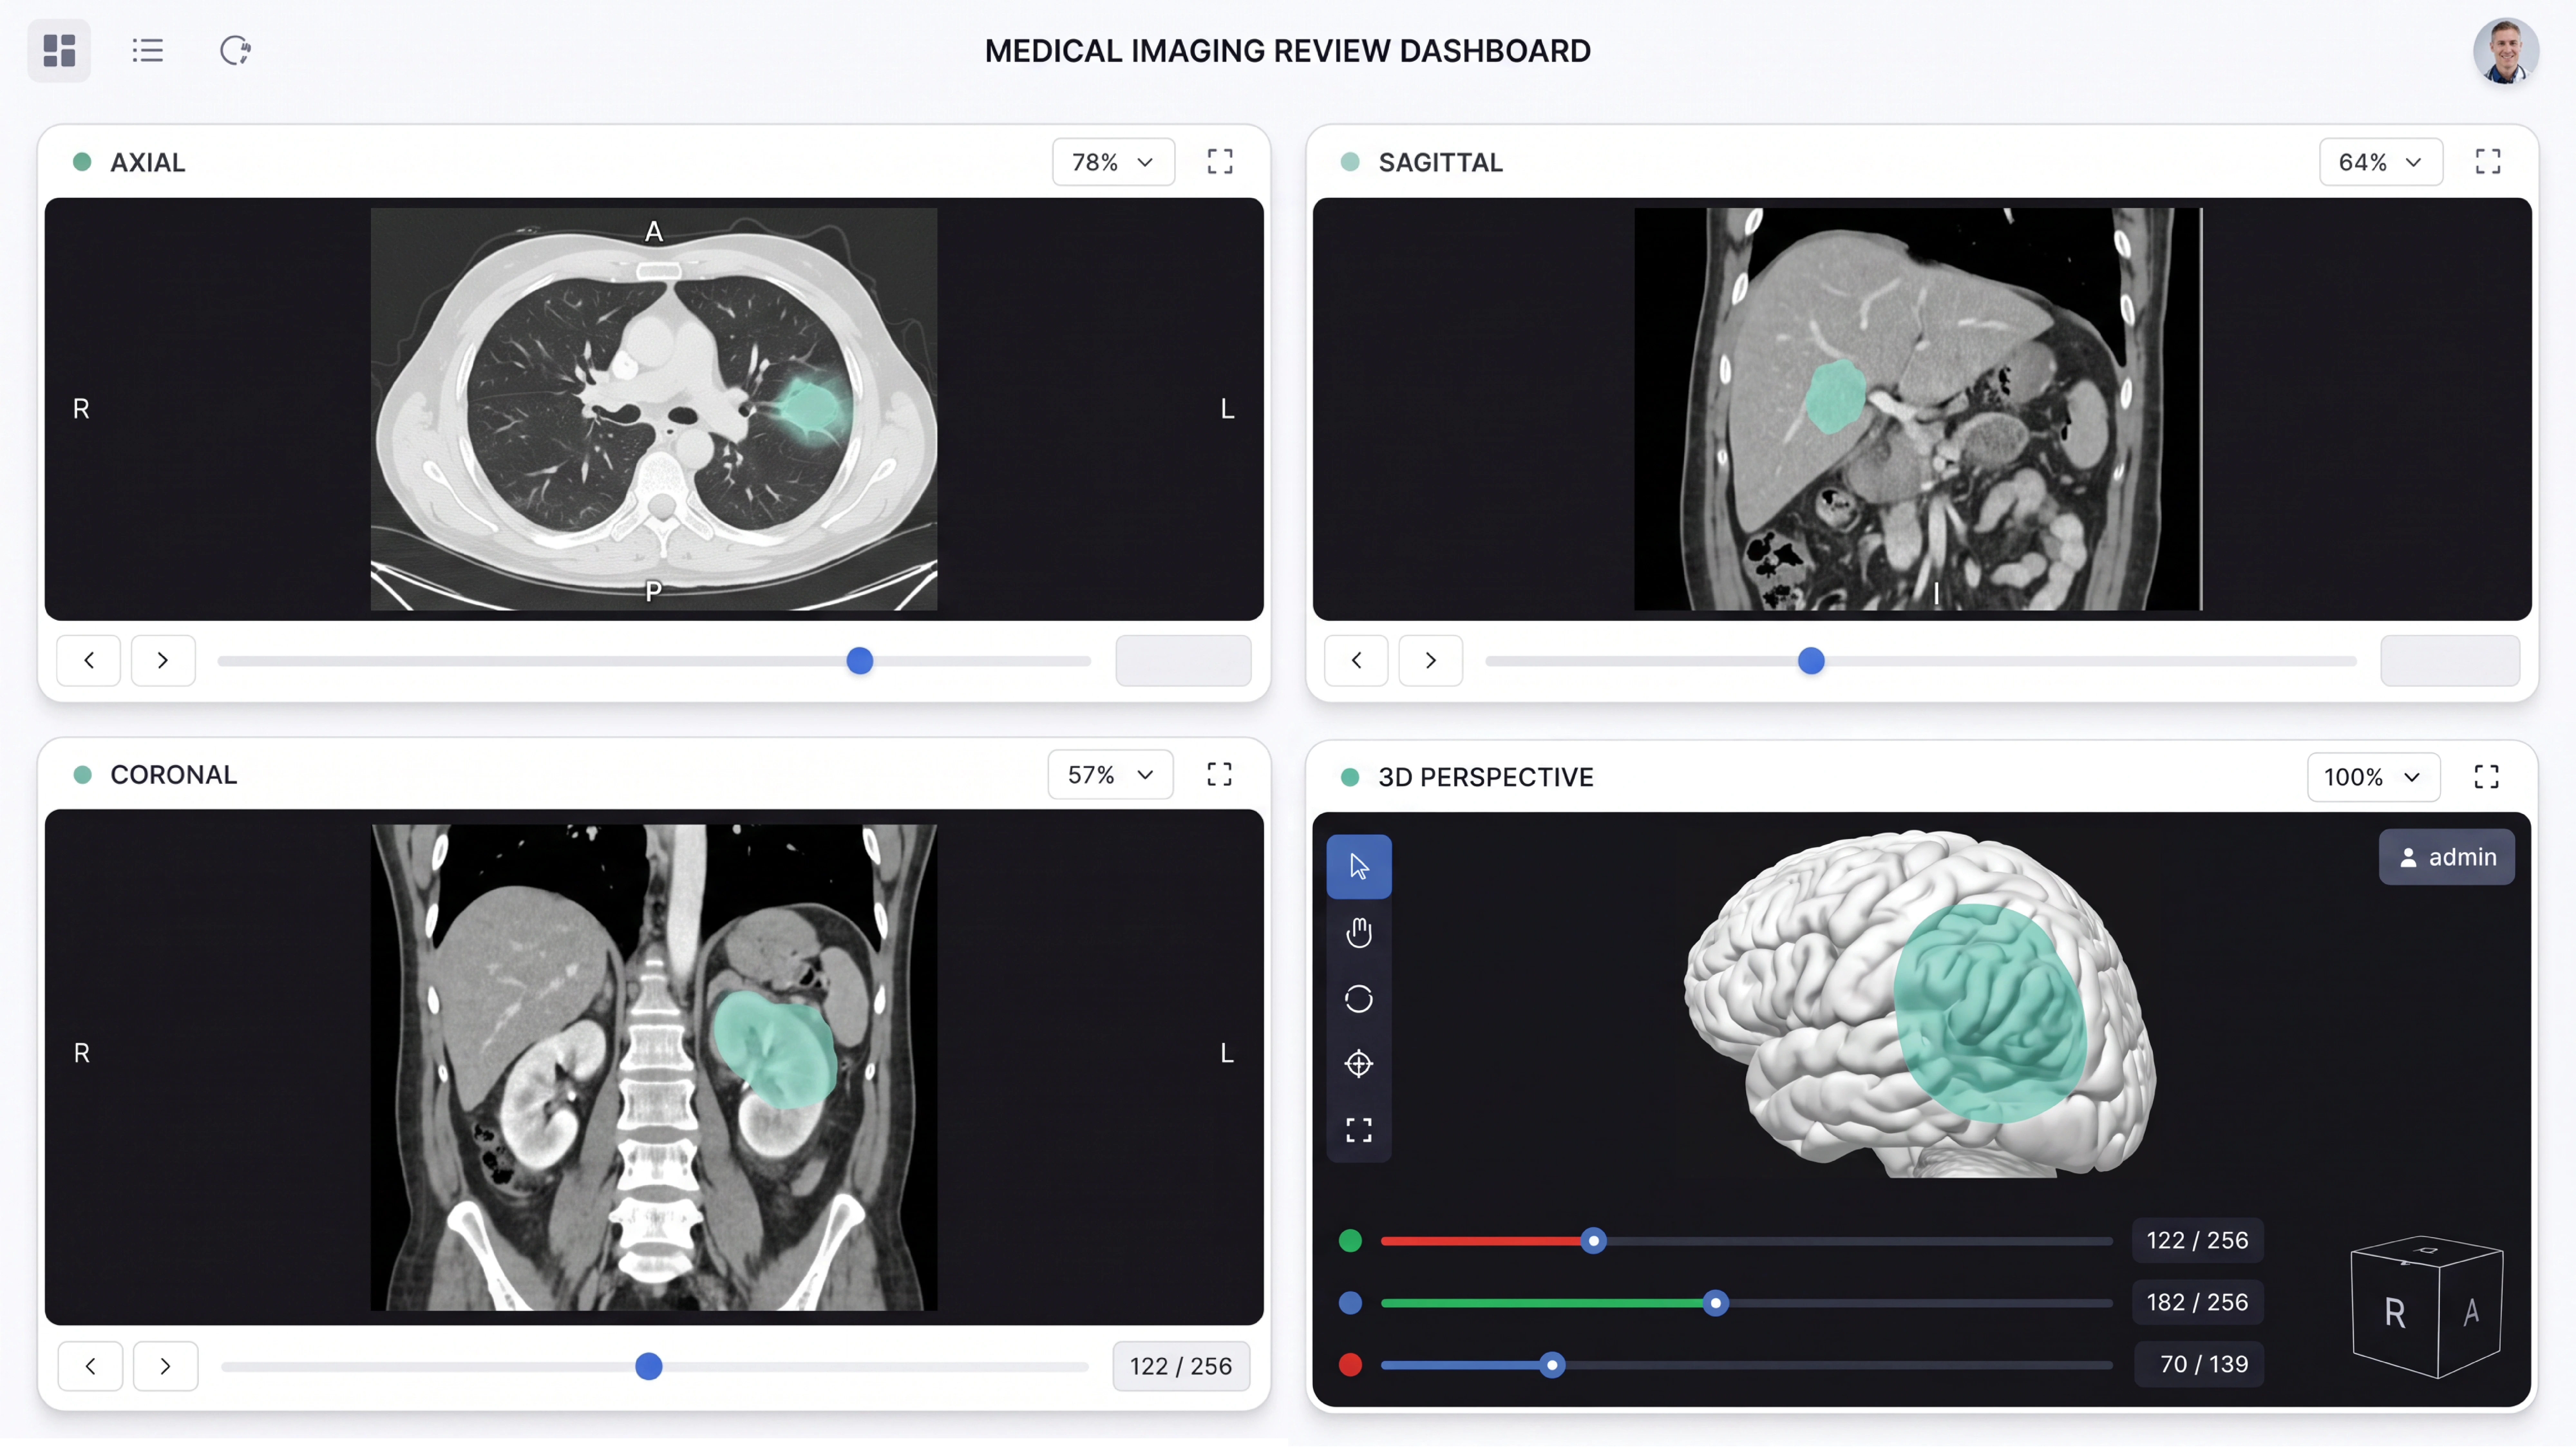2576x1449 pixels.
Task: Click the Sagittal abdominal CT image
Action: point(1918,409)
